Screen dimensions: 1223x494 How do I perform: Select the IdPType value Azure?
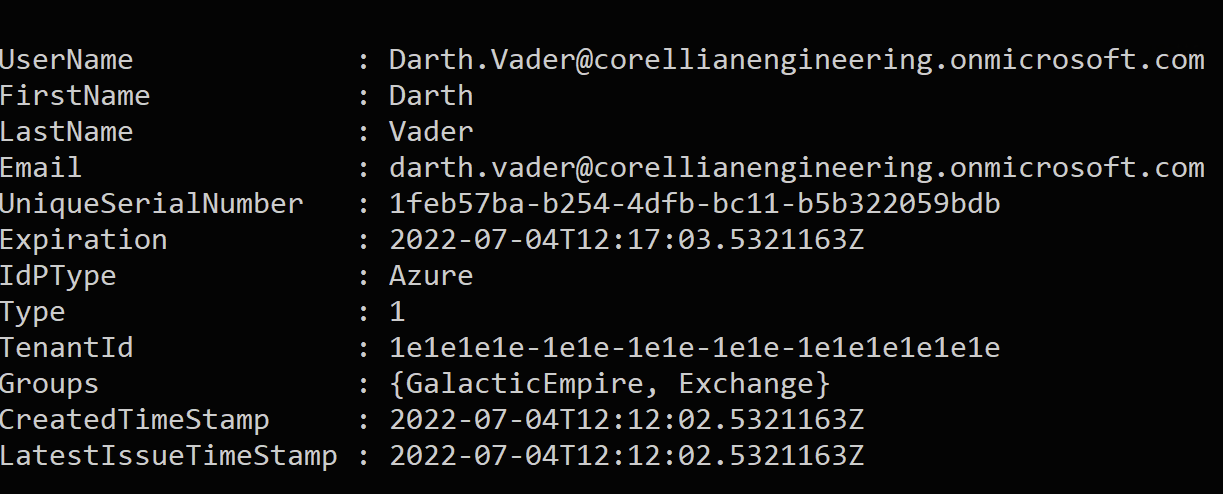tap(431, 276)
